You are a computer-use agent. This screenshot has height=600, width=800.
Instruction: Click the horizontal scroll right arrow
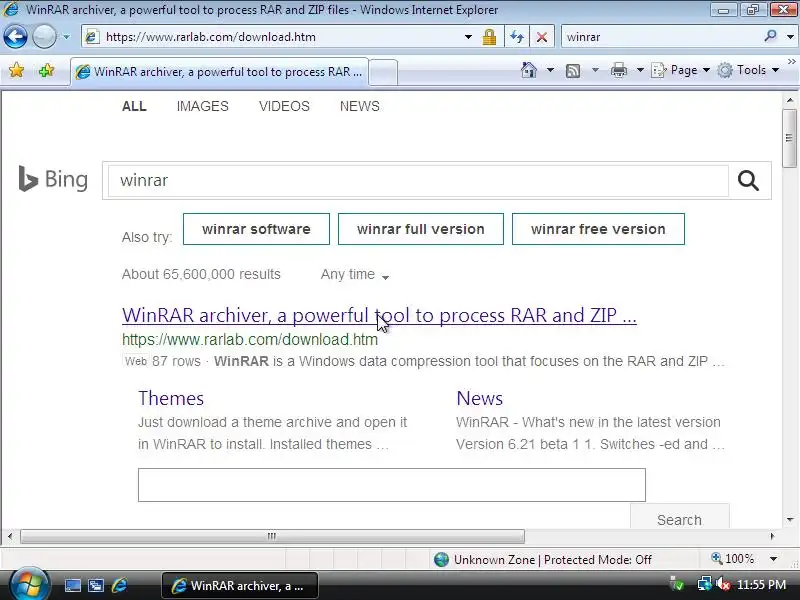[772, 536]
